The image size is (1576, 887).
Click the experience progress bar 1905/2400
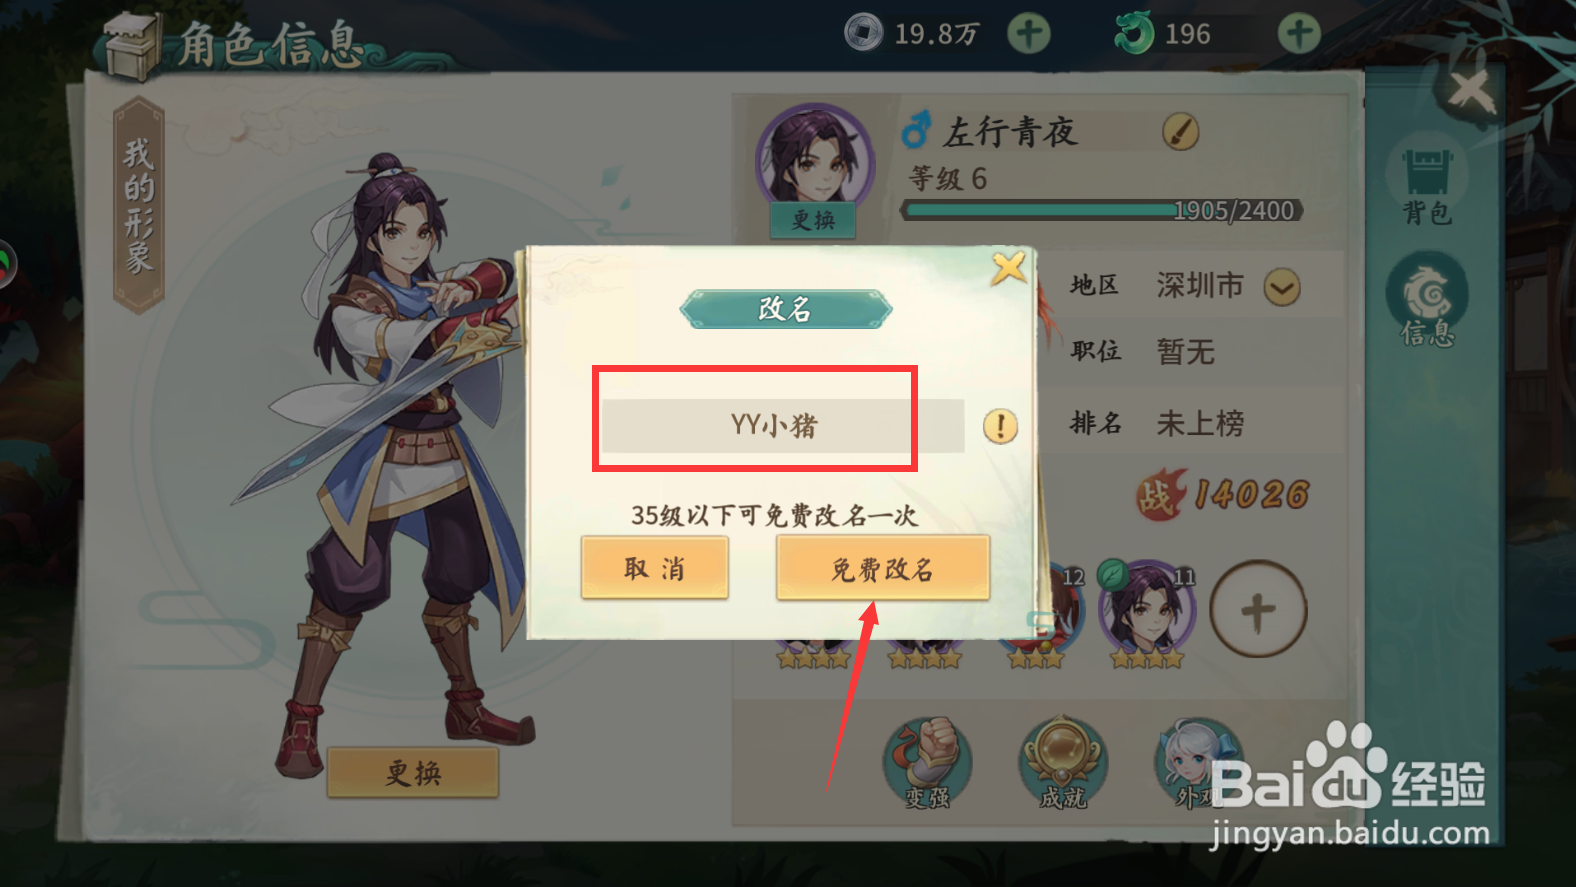(x=1104, y=211)
